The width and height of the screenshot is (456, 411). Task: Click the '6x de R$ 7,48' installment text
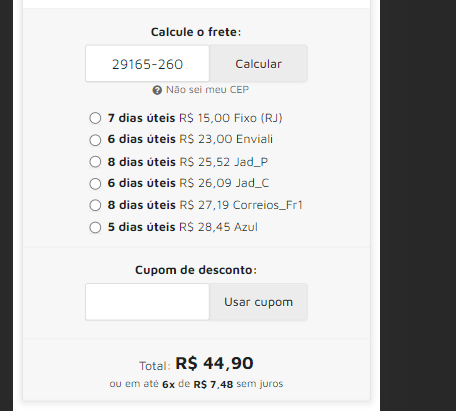click(197, 384)
